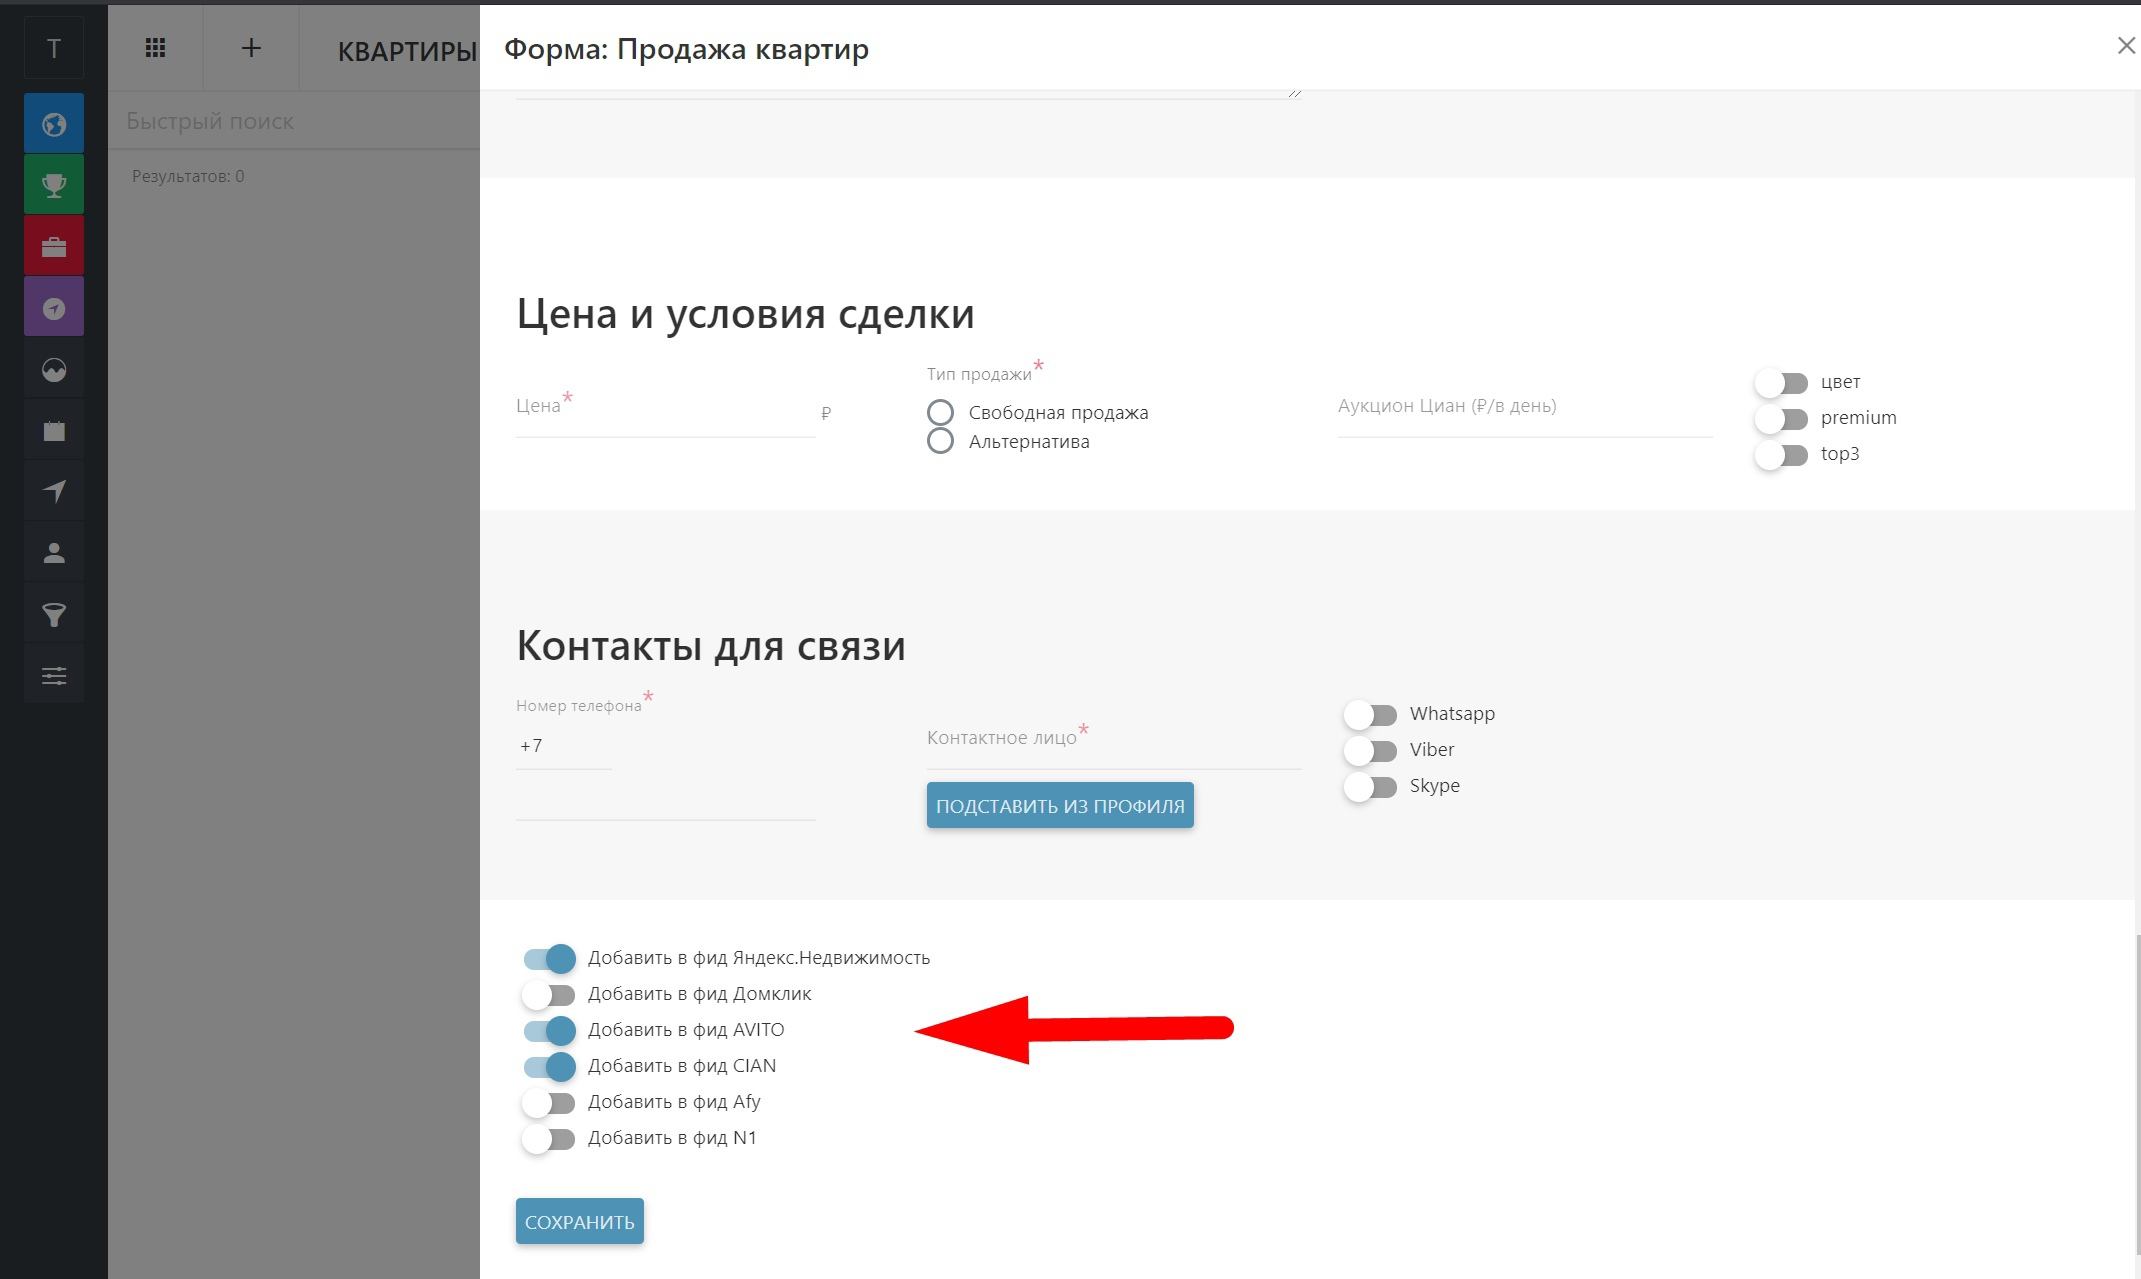
Task: Select Альтернатива radio option
Action: click(x=940, y=441)
